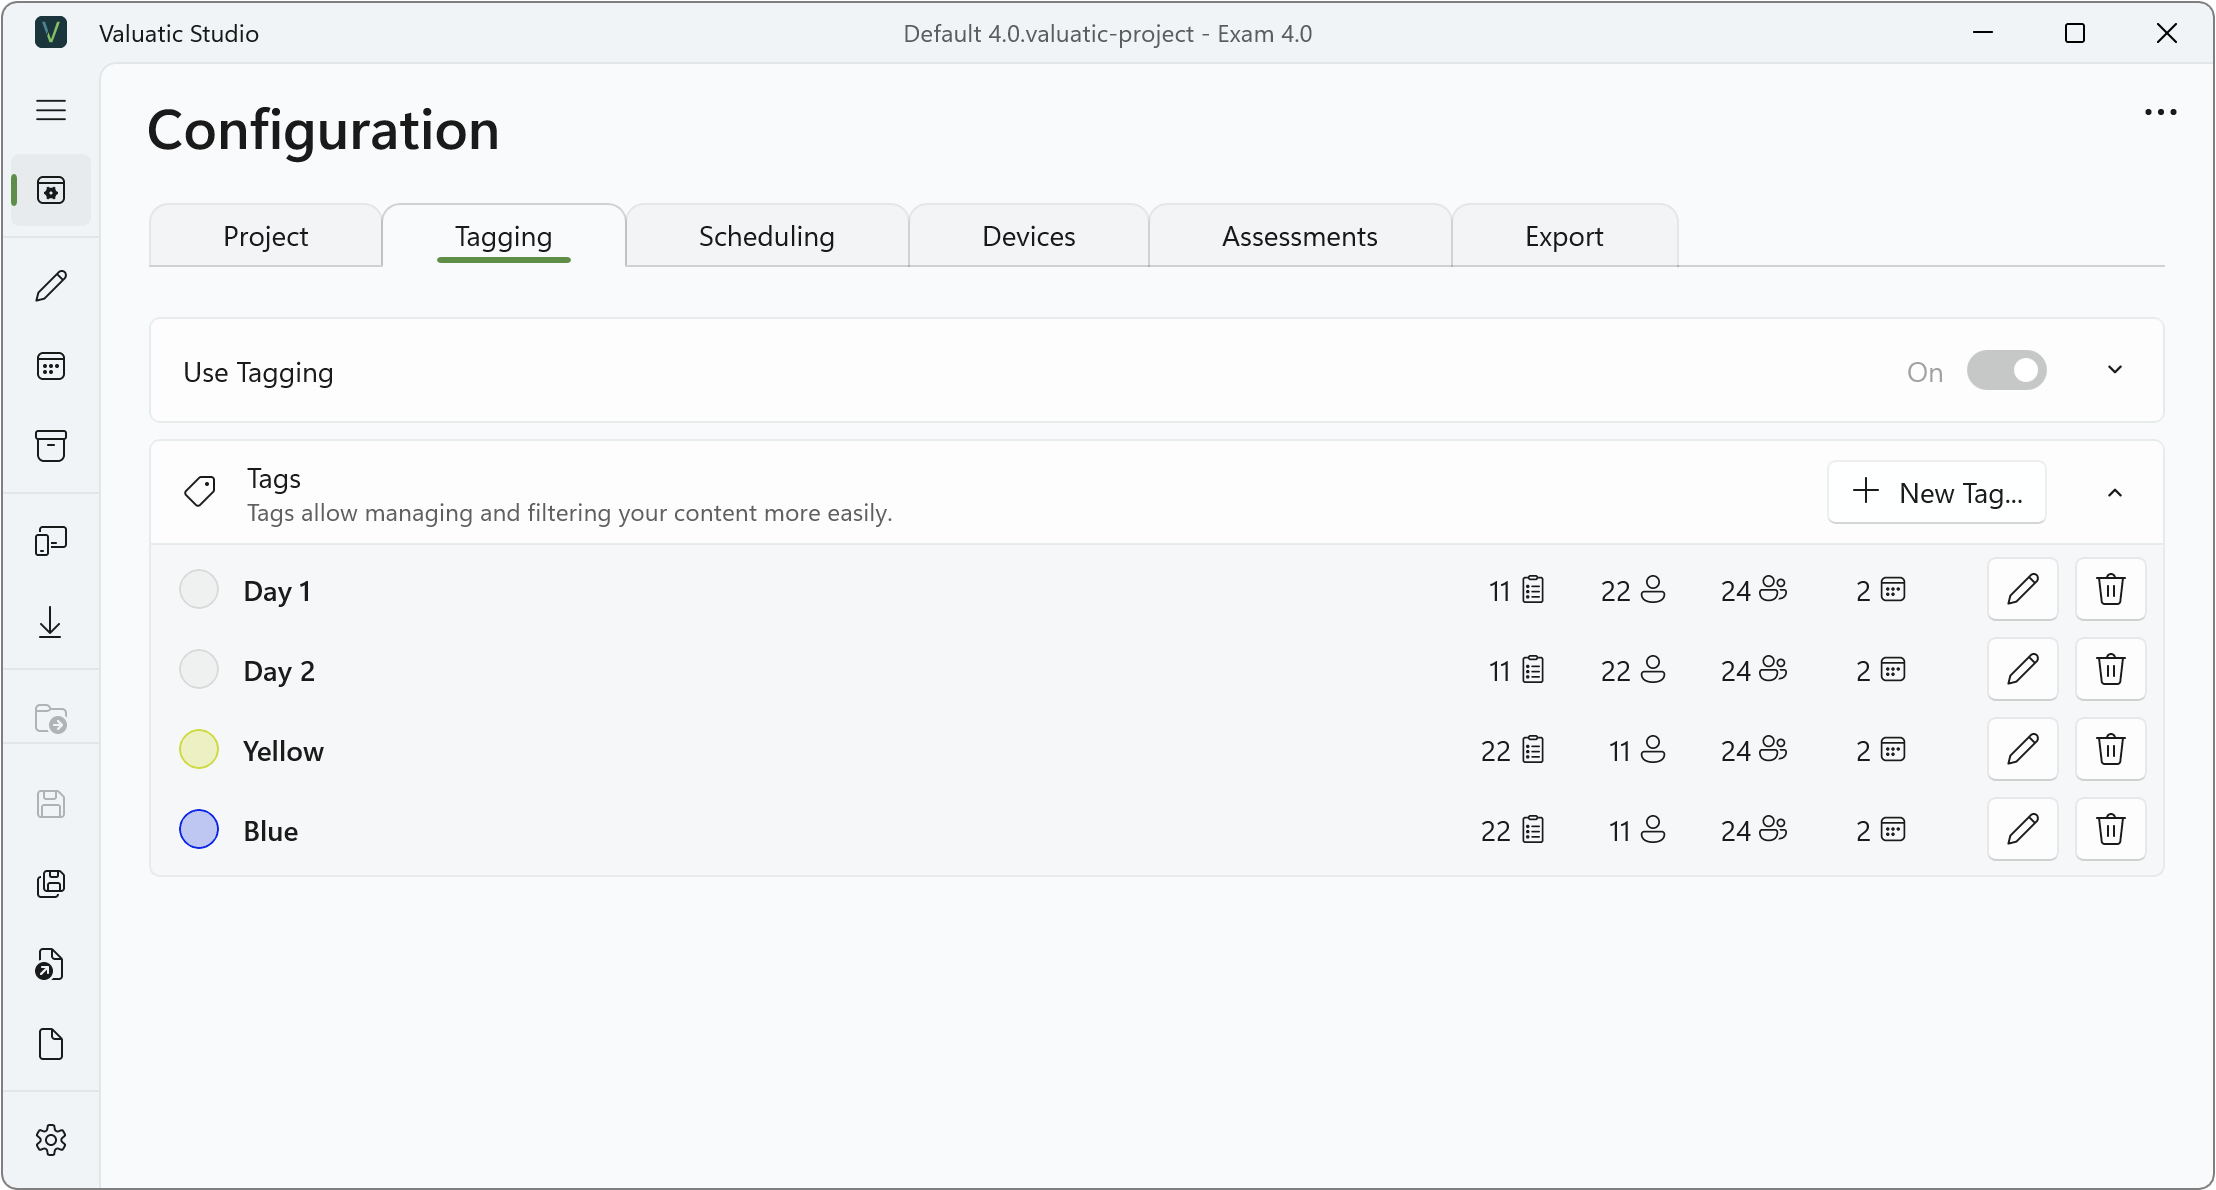Delete the Yellow tag with trash icon
Screen dimensions: 2216x1190
pos(2111,749)
